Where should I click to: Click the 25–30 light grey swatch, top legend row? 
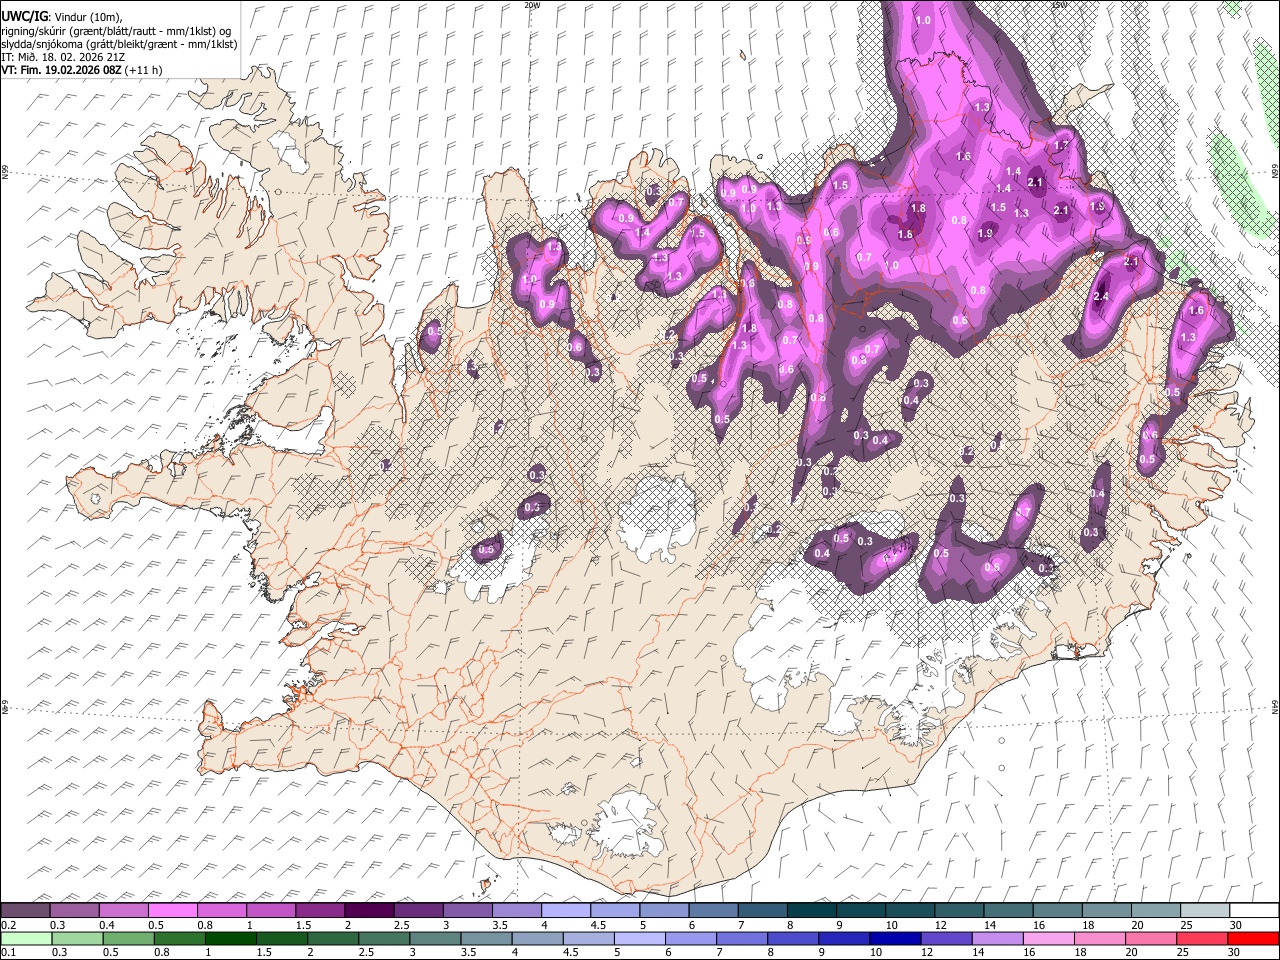(1205, 910)
